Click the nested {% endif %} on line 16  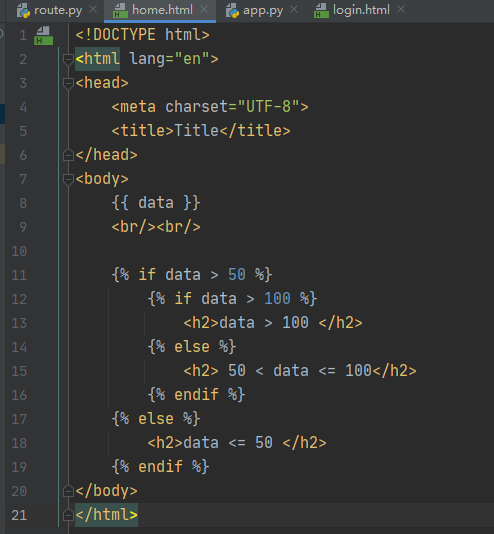[196, 395]
